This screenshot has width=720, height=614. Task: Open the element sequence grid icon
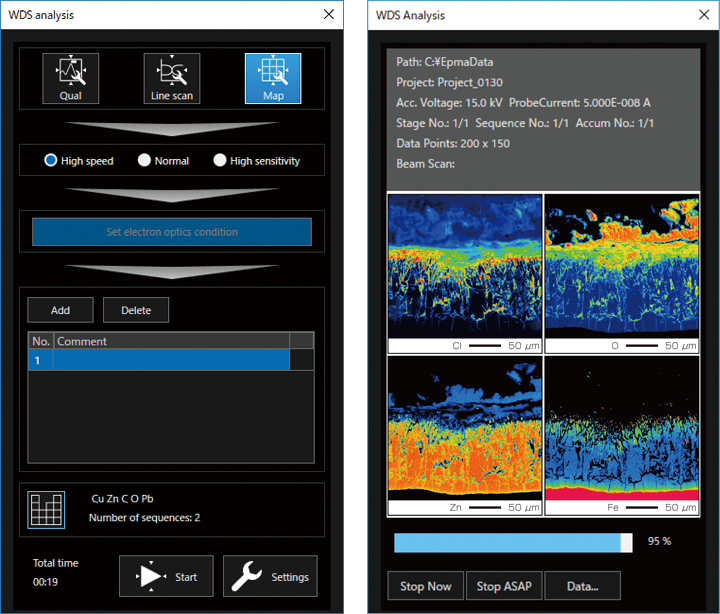click(46, 510)
